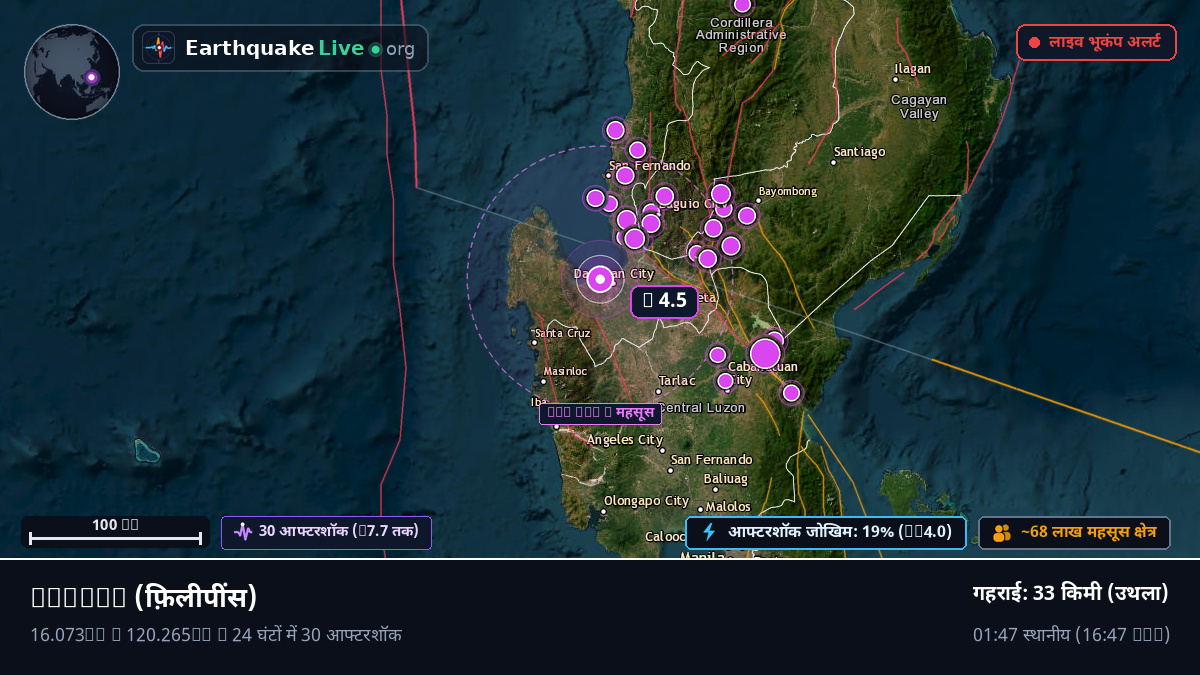
Task: Click the red dot in the live alert badge
Action: (x=1034, y=43)
